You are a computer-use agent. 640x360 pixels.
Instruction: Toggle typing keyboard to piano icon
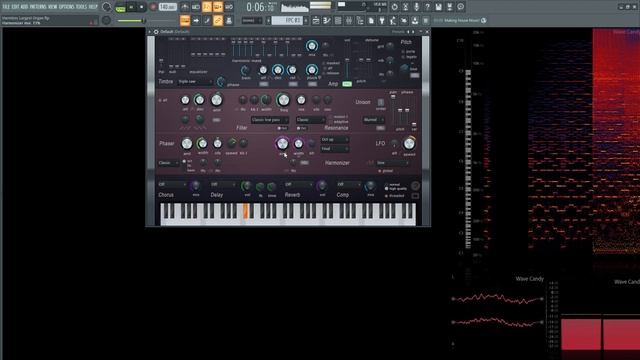tap(185, 20)
